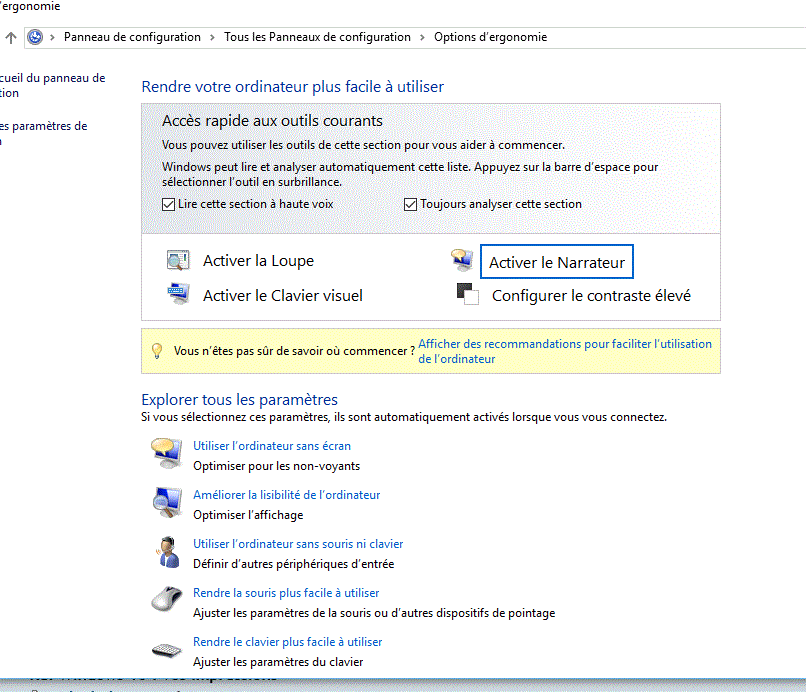Viewport: 806px width, 692px height.
Task: Click person icon beside "sans souris ni clavier"
Action: coord(168,552)
